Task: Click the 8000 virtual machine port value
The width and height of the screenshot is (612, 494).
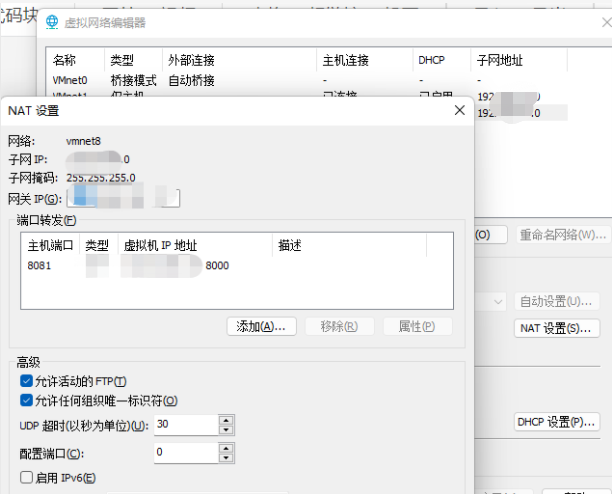Action: pyautogui.click(x=217, y=266)
